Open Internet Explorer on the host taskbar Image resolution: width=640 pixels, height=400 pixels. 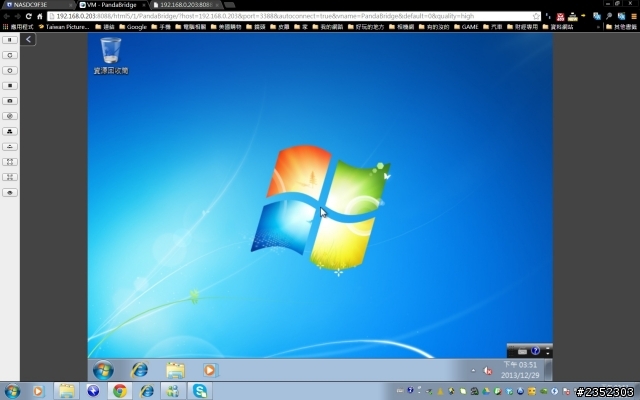pyautogui.click(x=146, y=391)
